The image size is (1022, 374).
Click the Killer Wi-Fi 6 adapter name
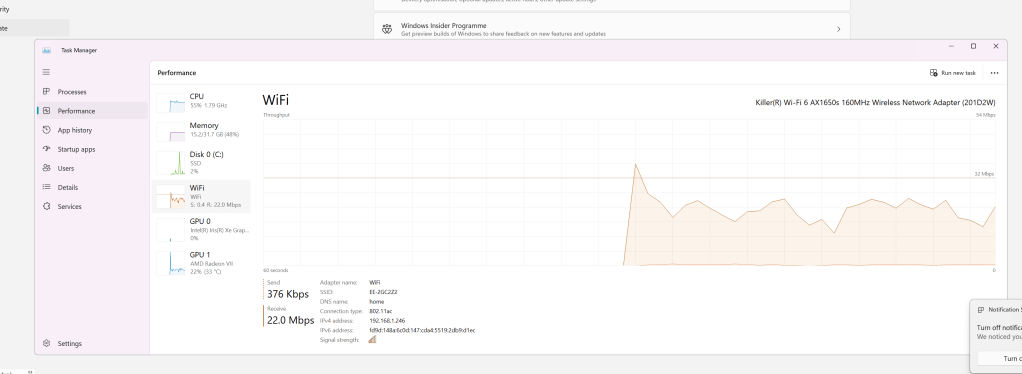[875, 102]
